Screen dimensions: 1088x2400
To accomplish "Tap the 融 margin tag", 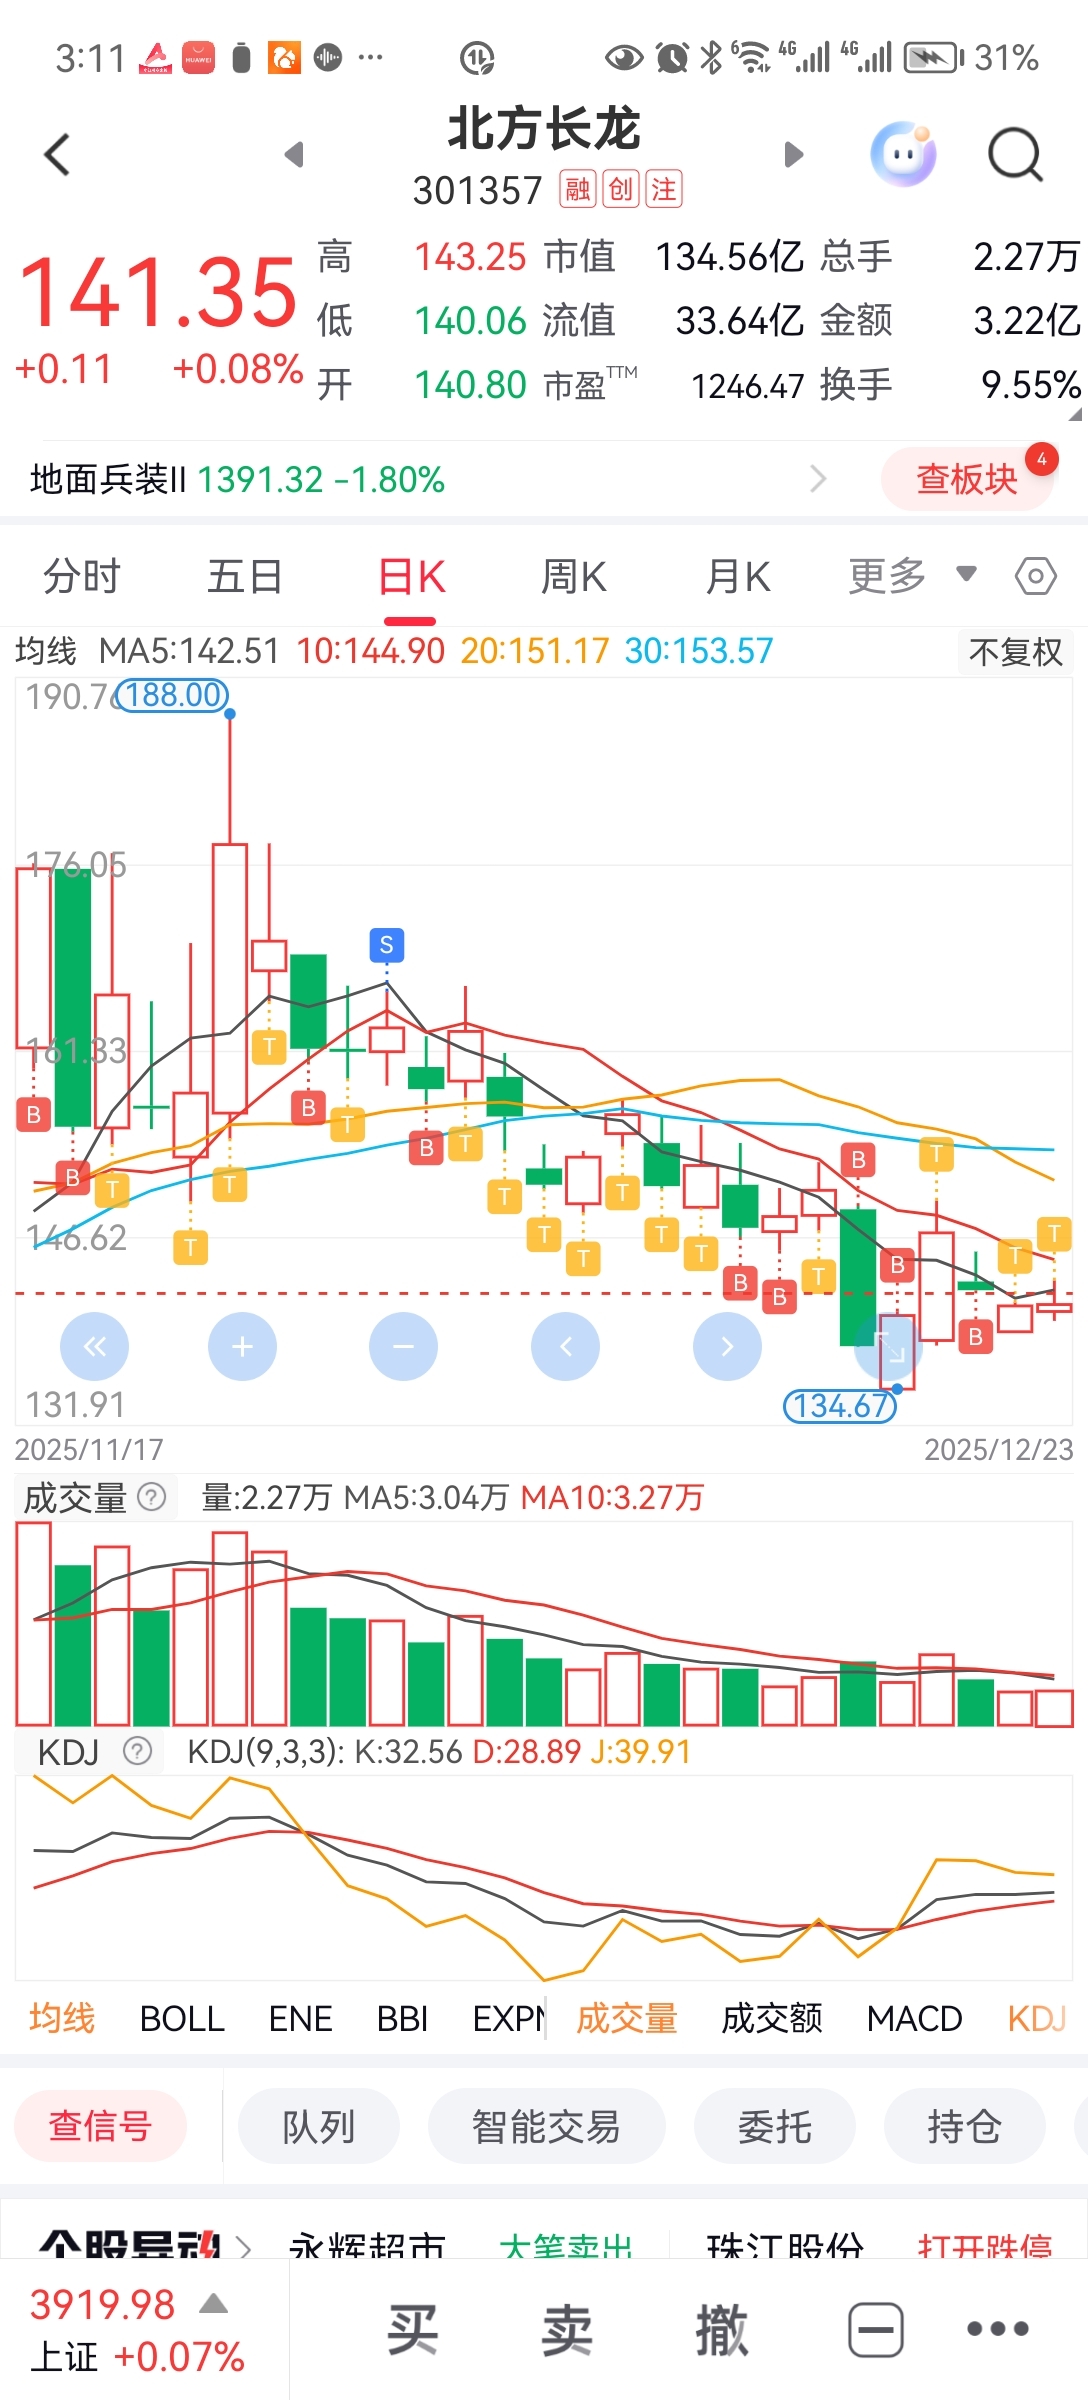I will pyautogui.click(x=578, y=189).
